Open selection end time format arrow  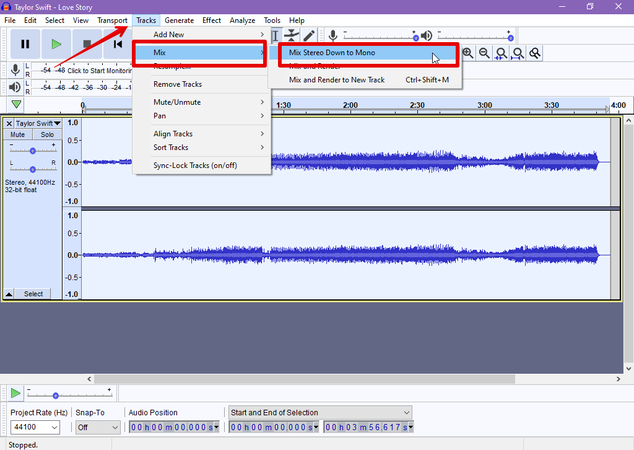tap(411, 427)
